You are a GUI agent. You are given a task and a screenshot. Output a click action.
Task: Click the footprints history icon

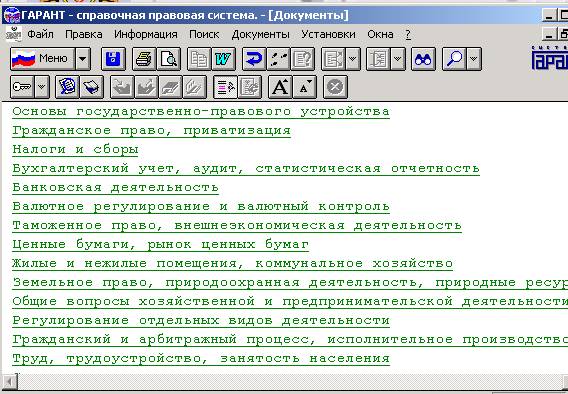[x=278, y=59]
